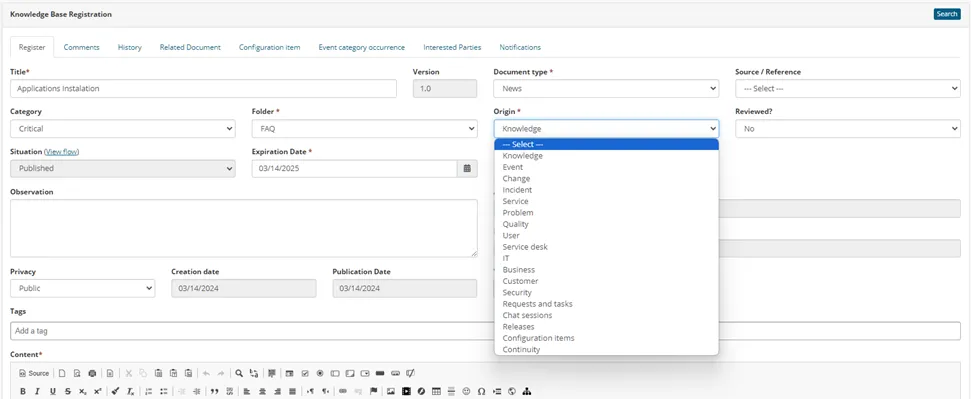Click the Title input field

(x=203, y=89)
